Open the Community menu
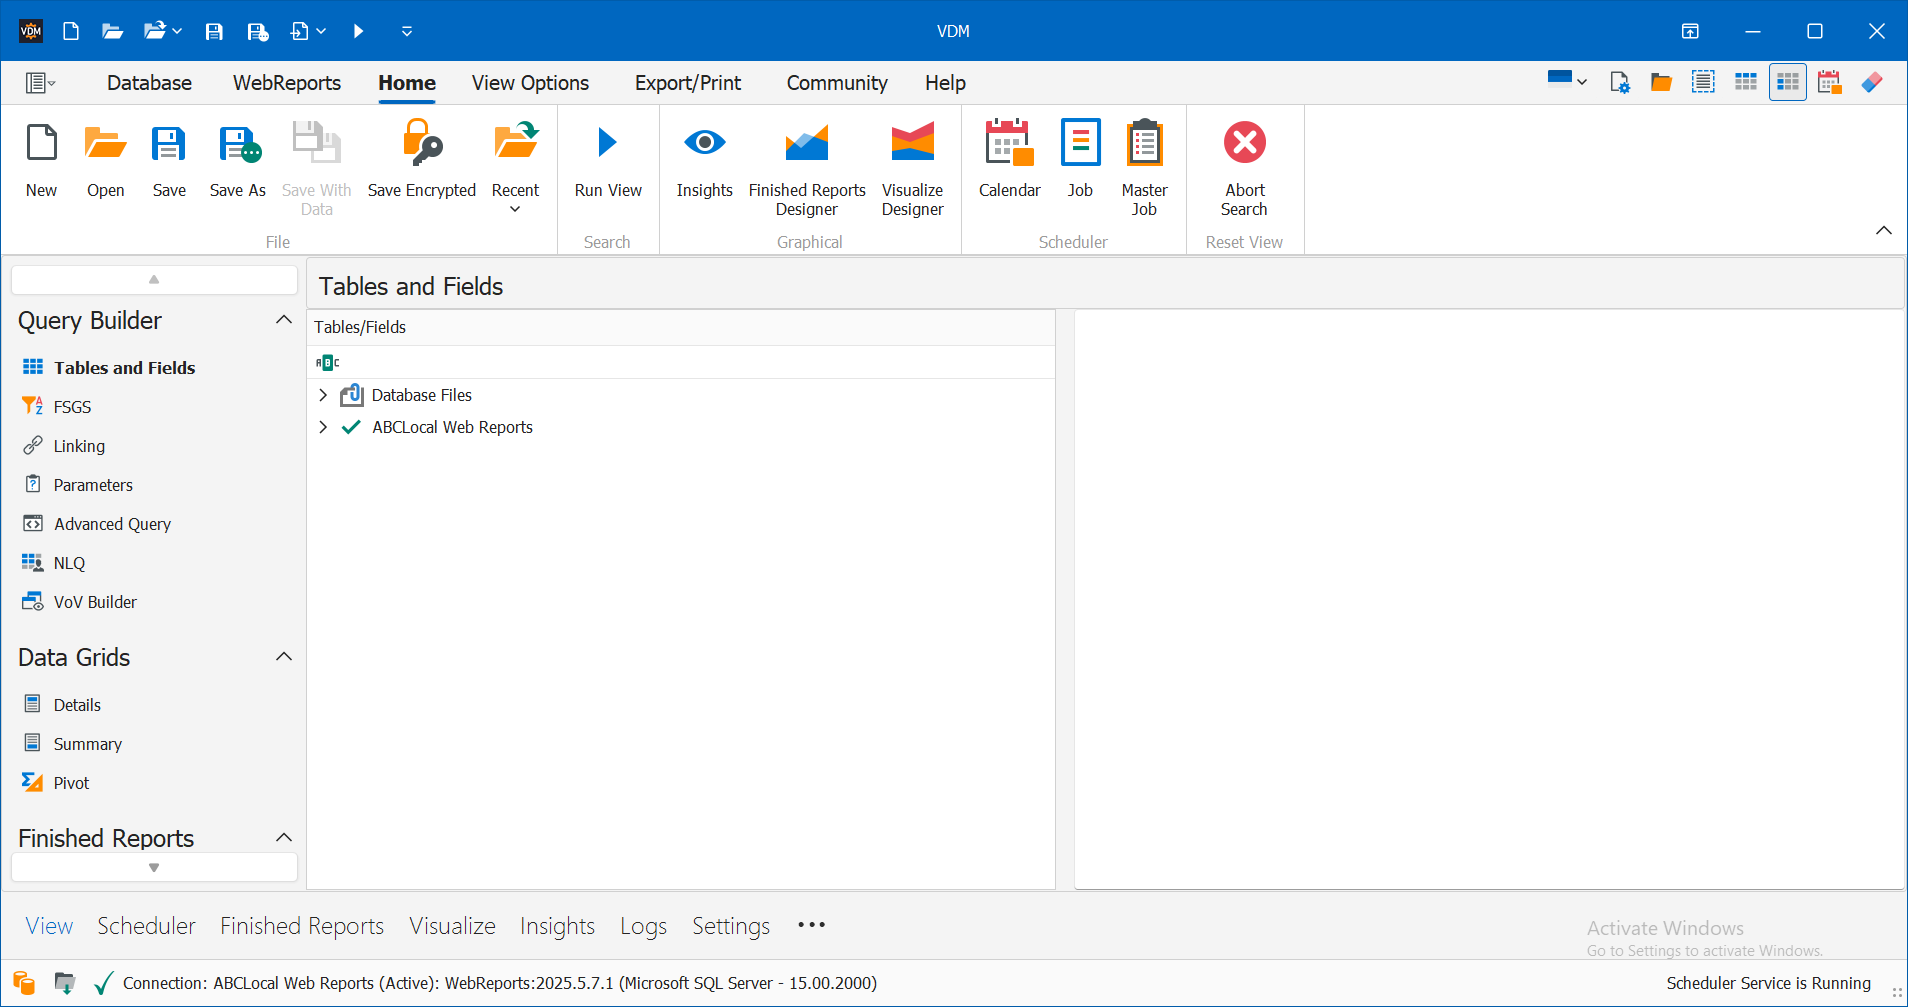1908x1007 pixels. click(836, 83)
